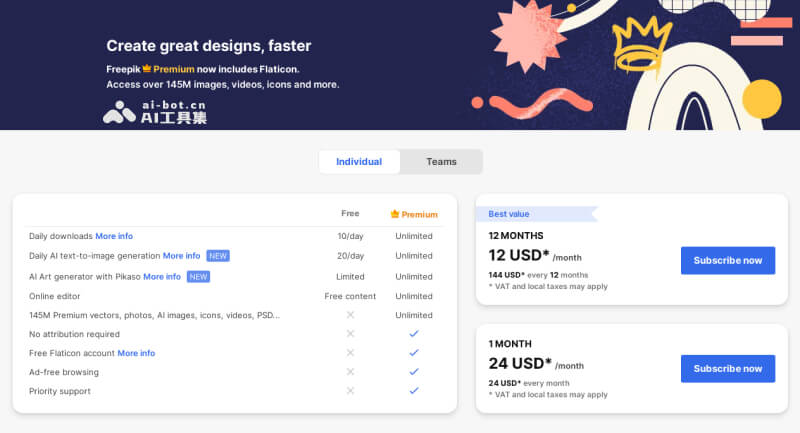Open More info for Daily downloads
Screen dimensions: 800x433
point(114,236)
